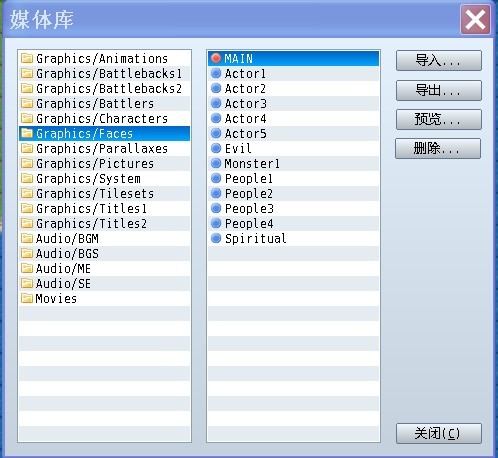This screenshot has width=498, height=458.
Task: Close the 媒体库 dialog with the X
Action: click(475, 19)
